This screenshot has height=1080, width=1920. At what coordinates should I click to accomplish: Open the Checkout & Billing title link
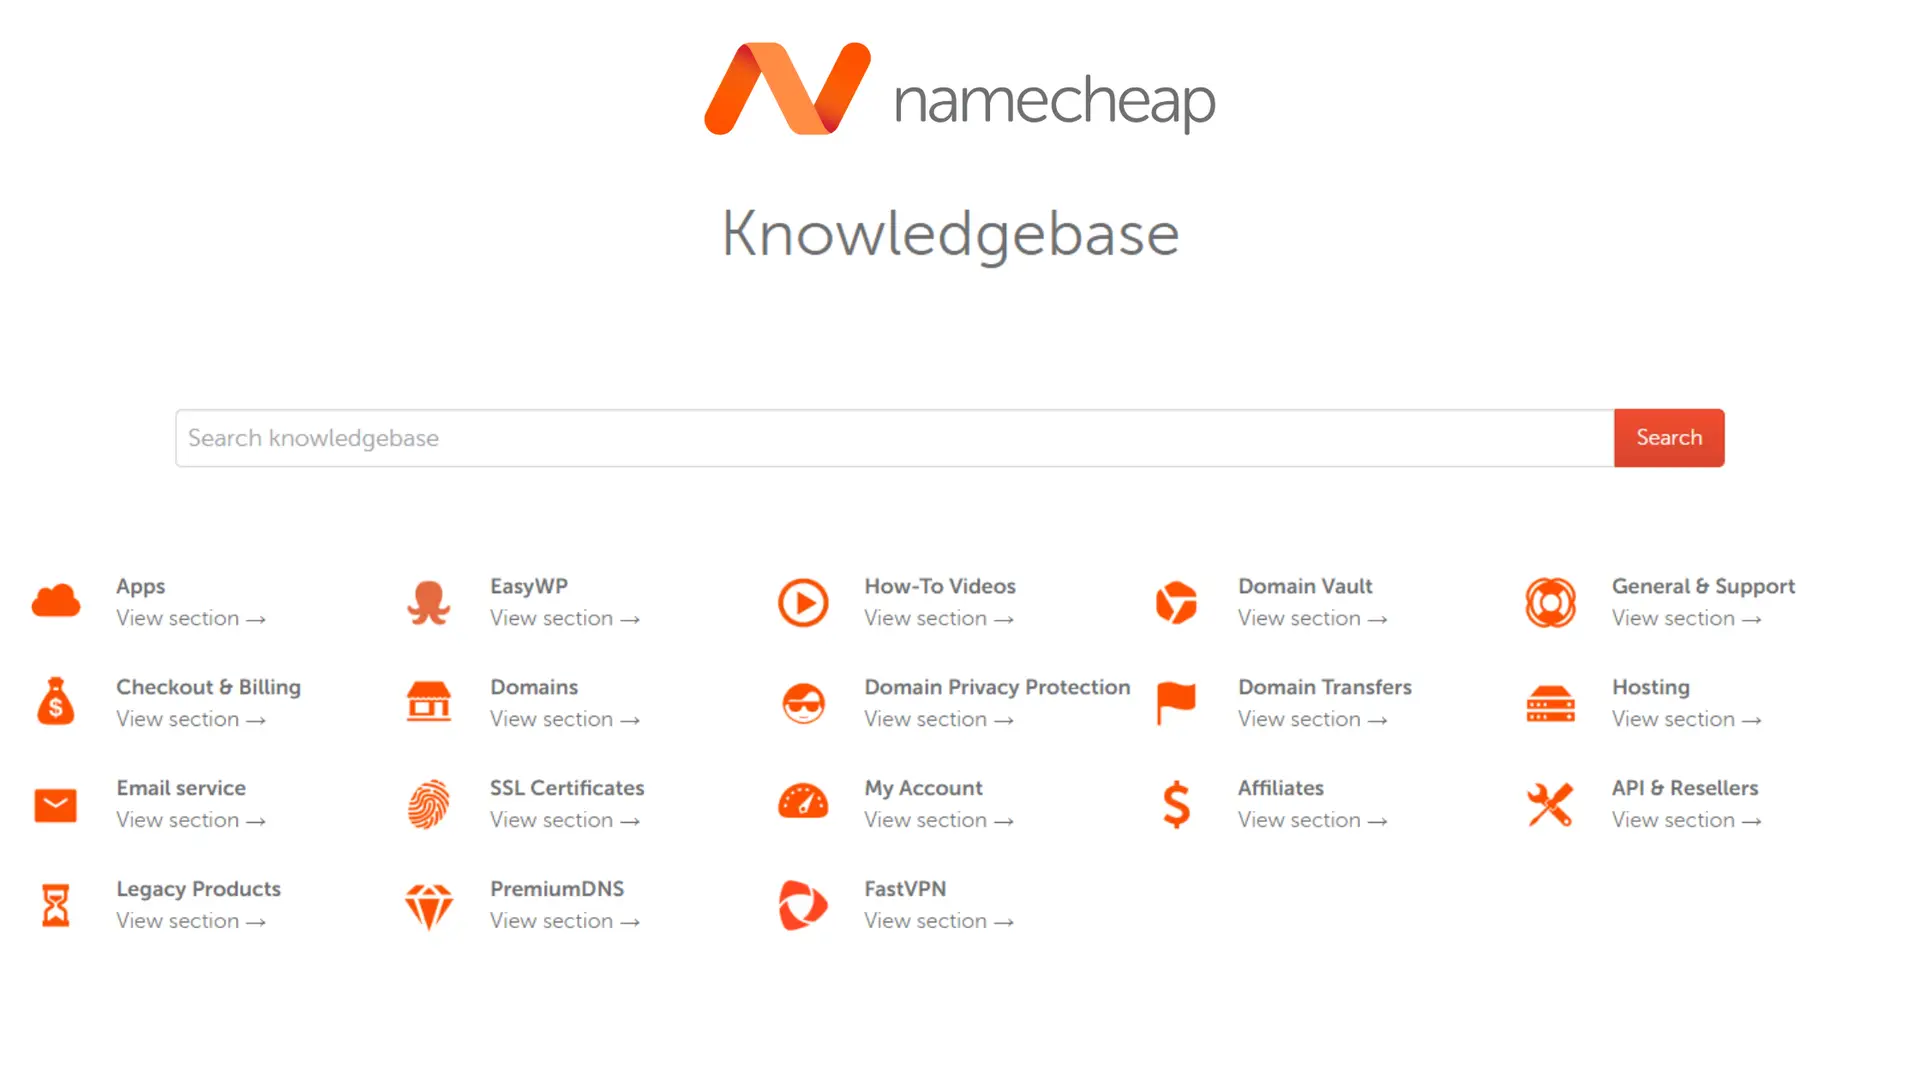pyautogui.click(x=208, y=688)
